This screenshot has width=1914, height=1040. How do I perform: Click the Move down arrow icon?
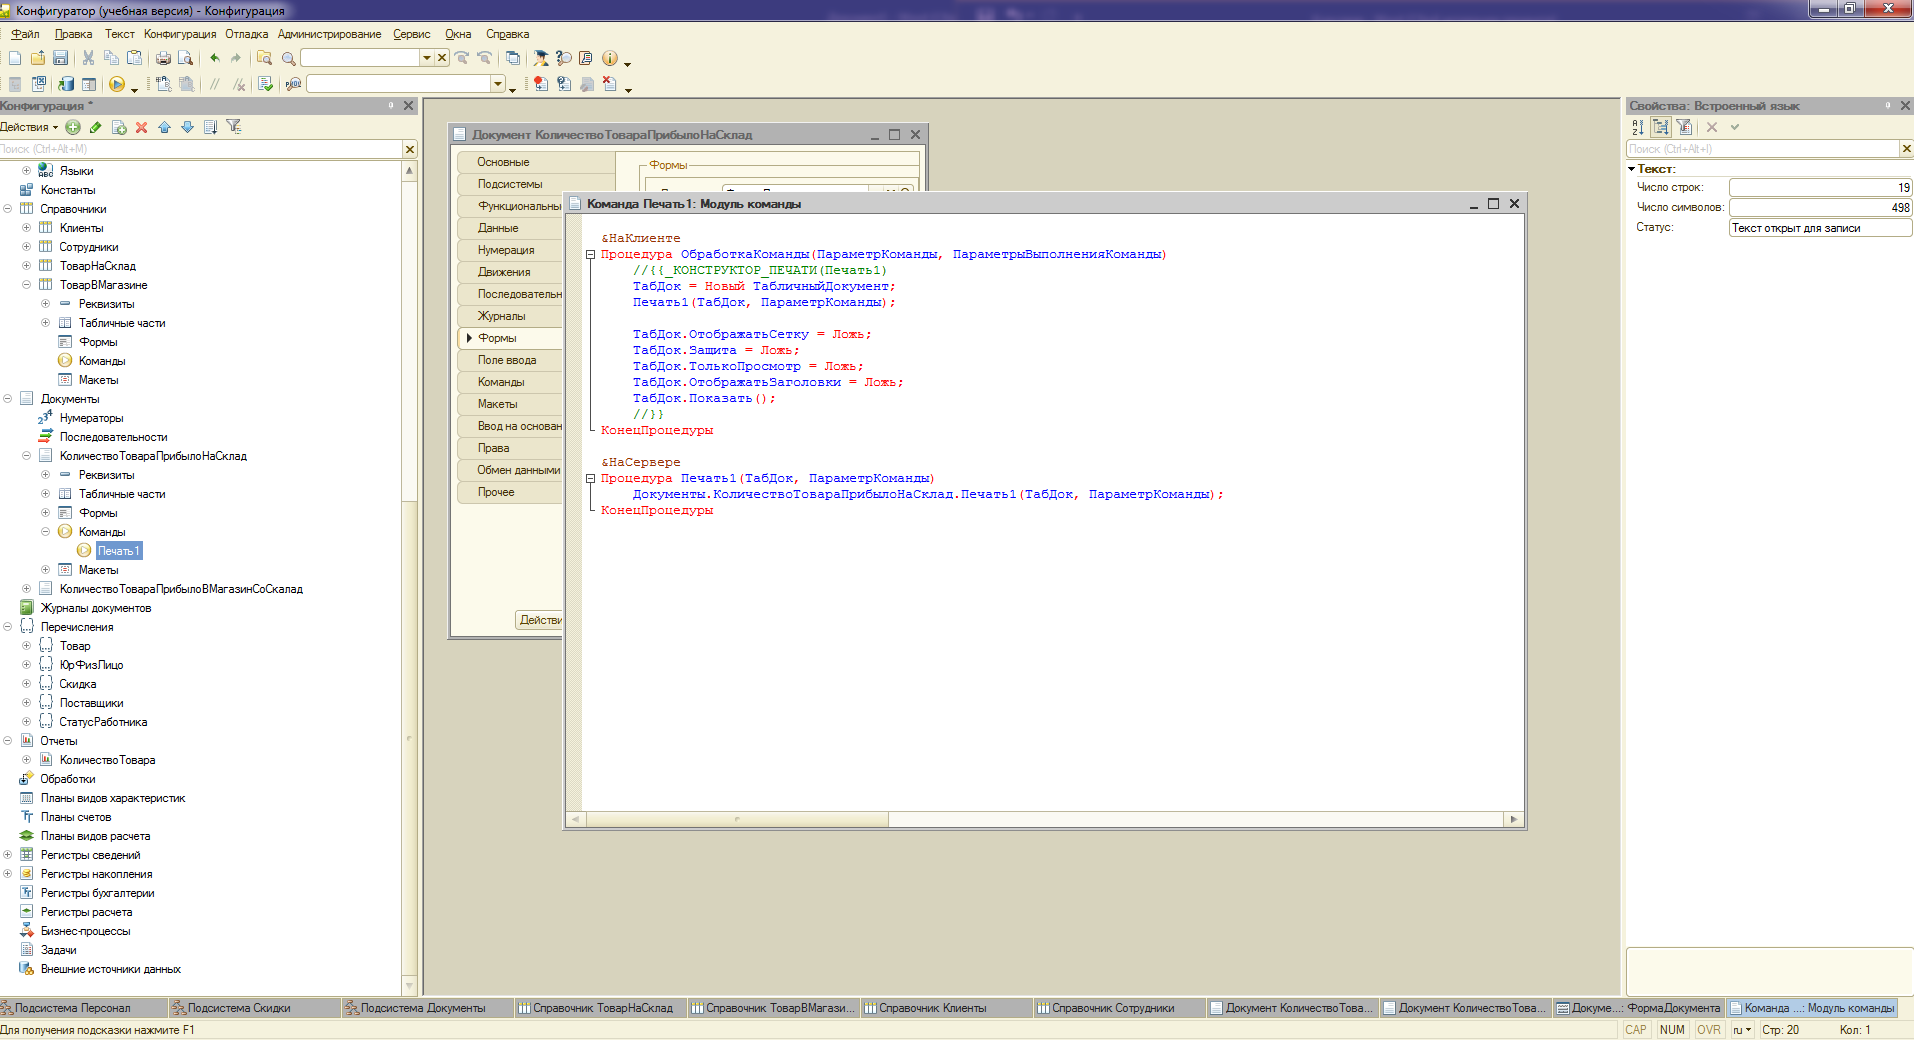tap(187, 127)
